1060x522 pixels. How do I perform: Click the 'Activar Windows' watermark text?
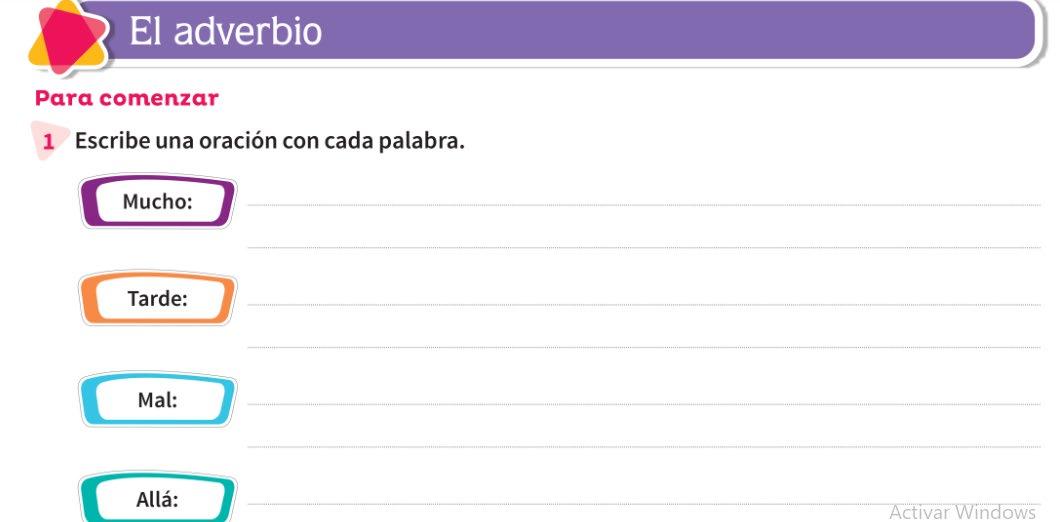coord(961,511)
